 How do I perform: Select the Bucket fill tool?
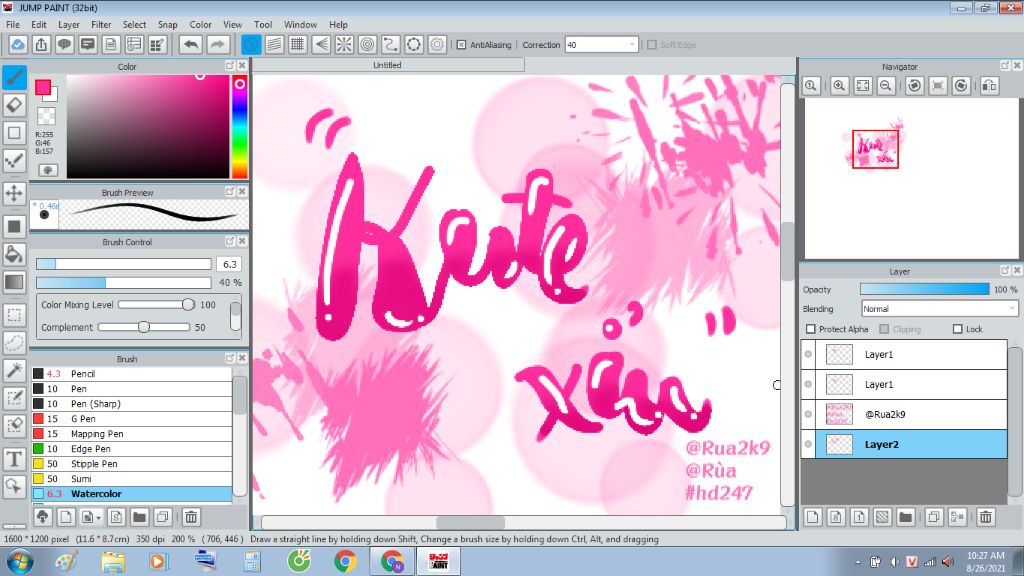[14, 254]
